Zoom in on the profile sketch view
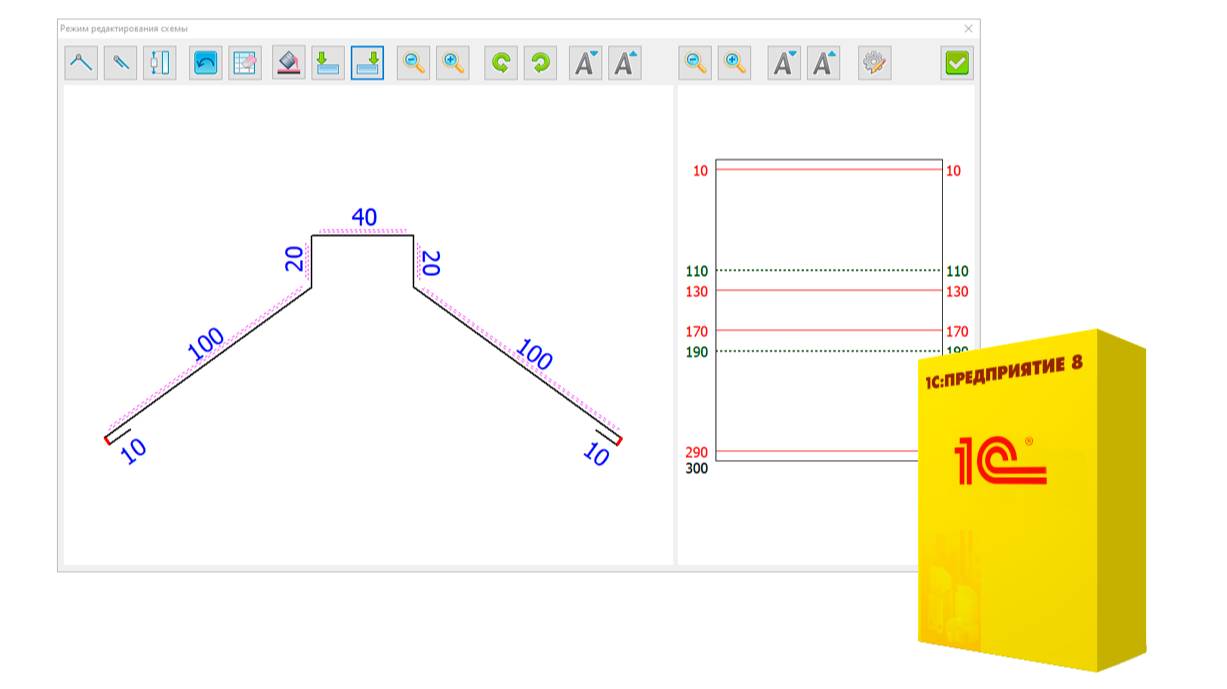 pos(452,63)
